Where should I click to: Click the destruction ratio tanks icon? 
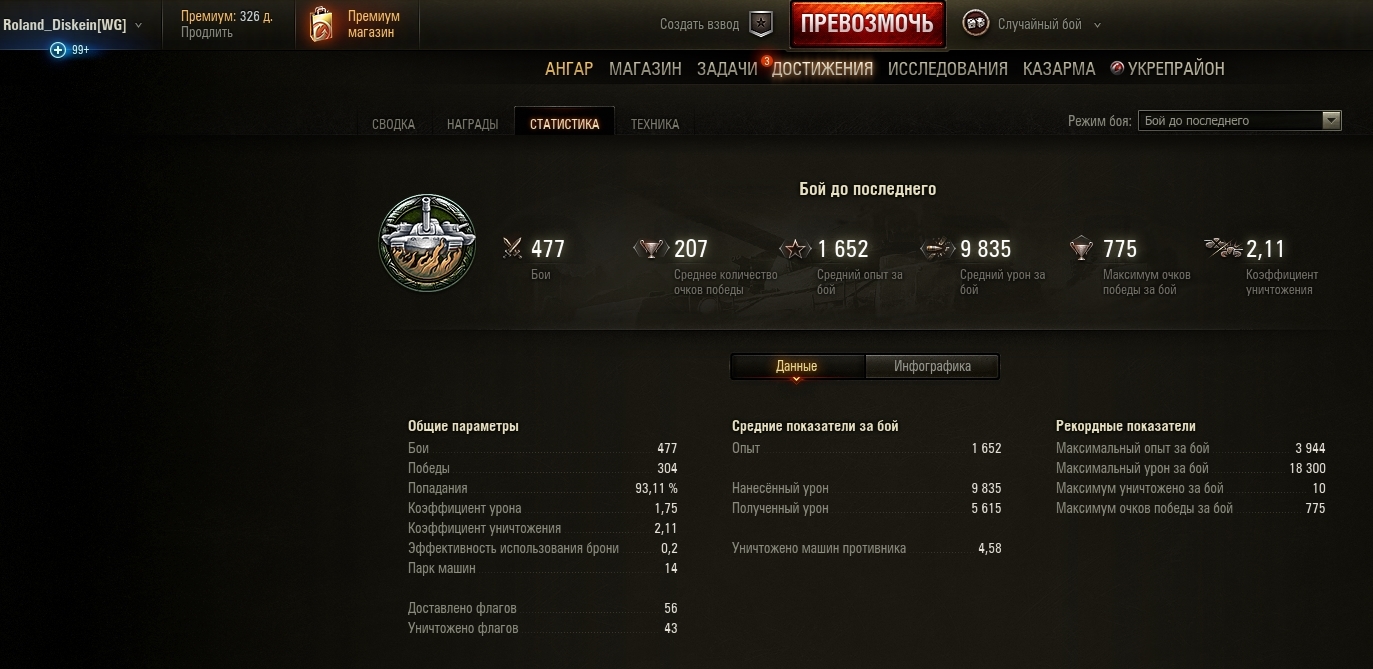click(1224, 248)
